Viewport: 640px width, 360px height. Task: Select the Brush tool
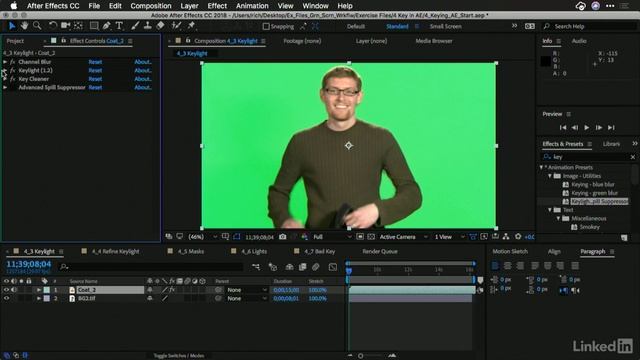135,26
